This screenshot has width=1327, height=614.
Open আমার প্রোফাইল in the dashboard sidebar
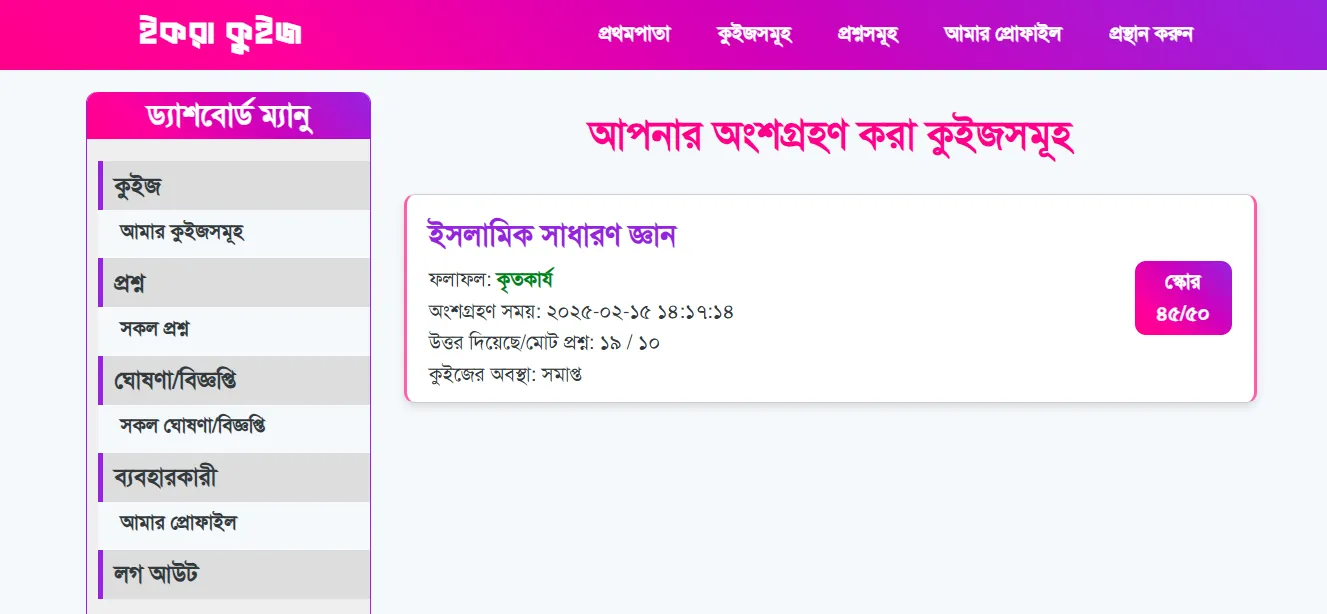pyautogui.click(x=178, y=522)
